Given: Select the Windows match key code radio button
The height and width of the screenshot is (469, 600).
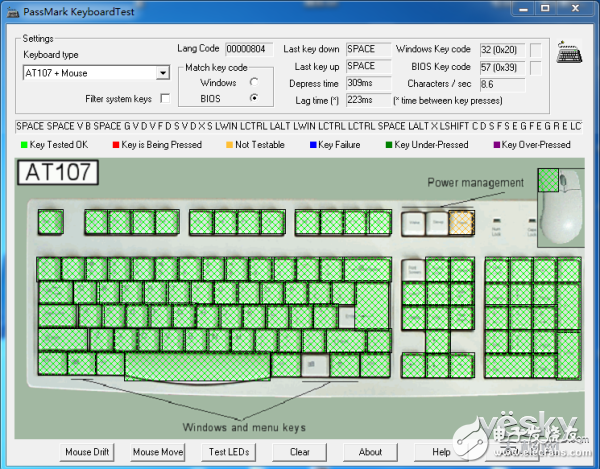Looking at the screenshot, I should (x=254, y=82).
